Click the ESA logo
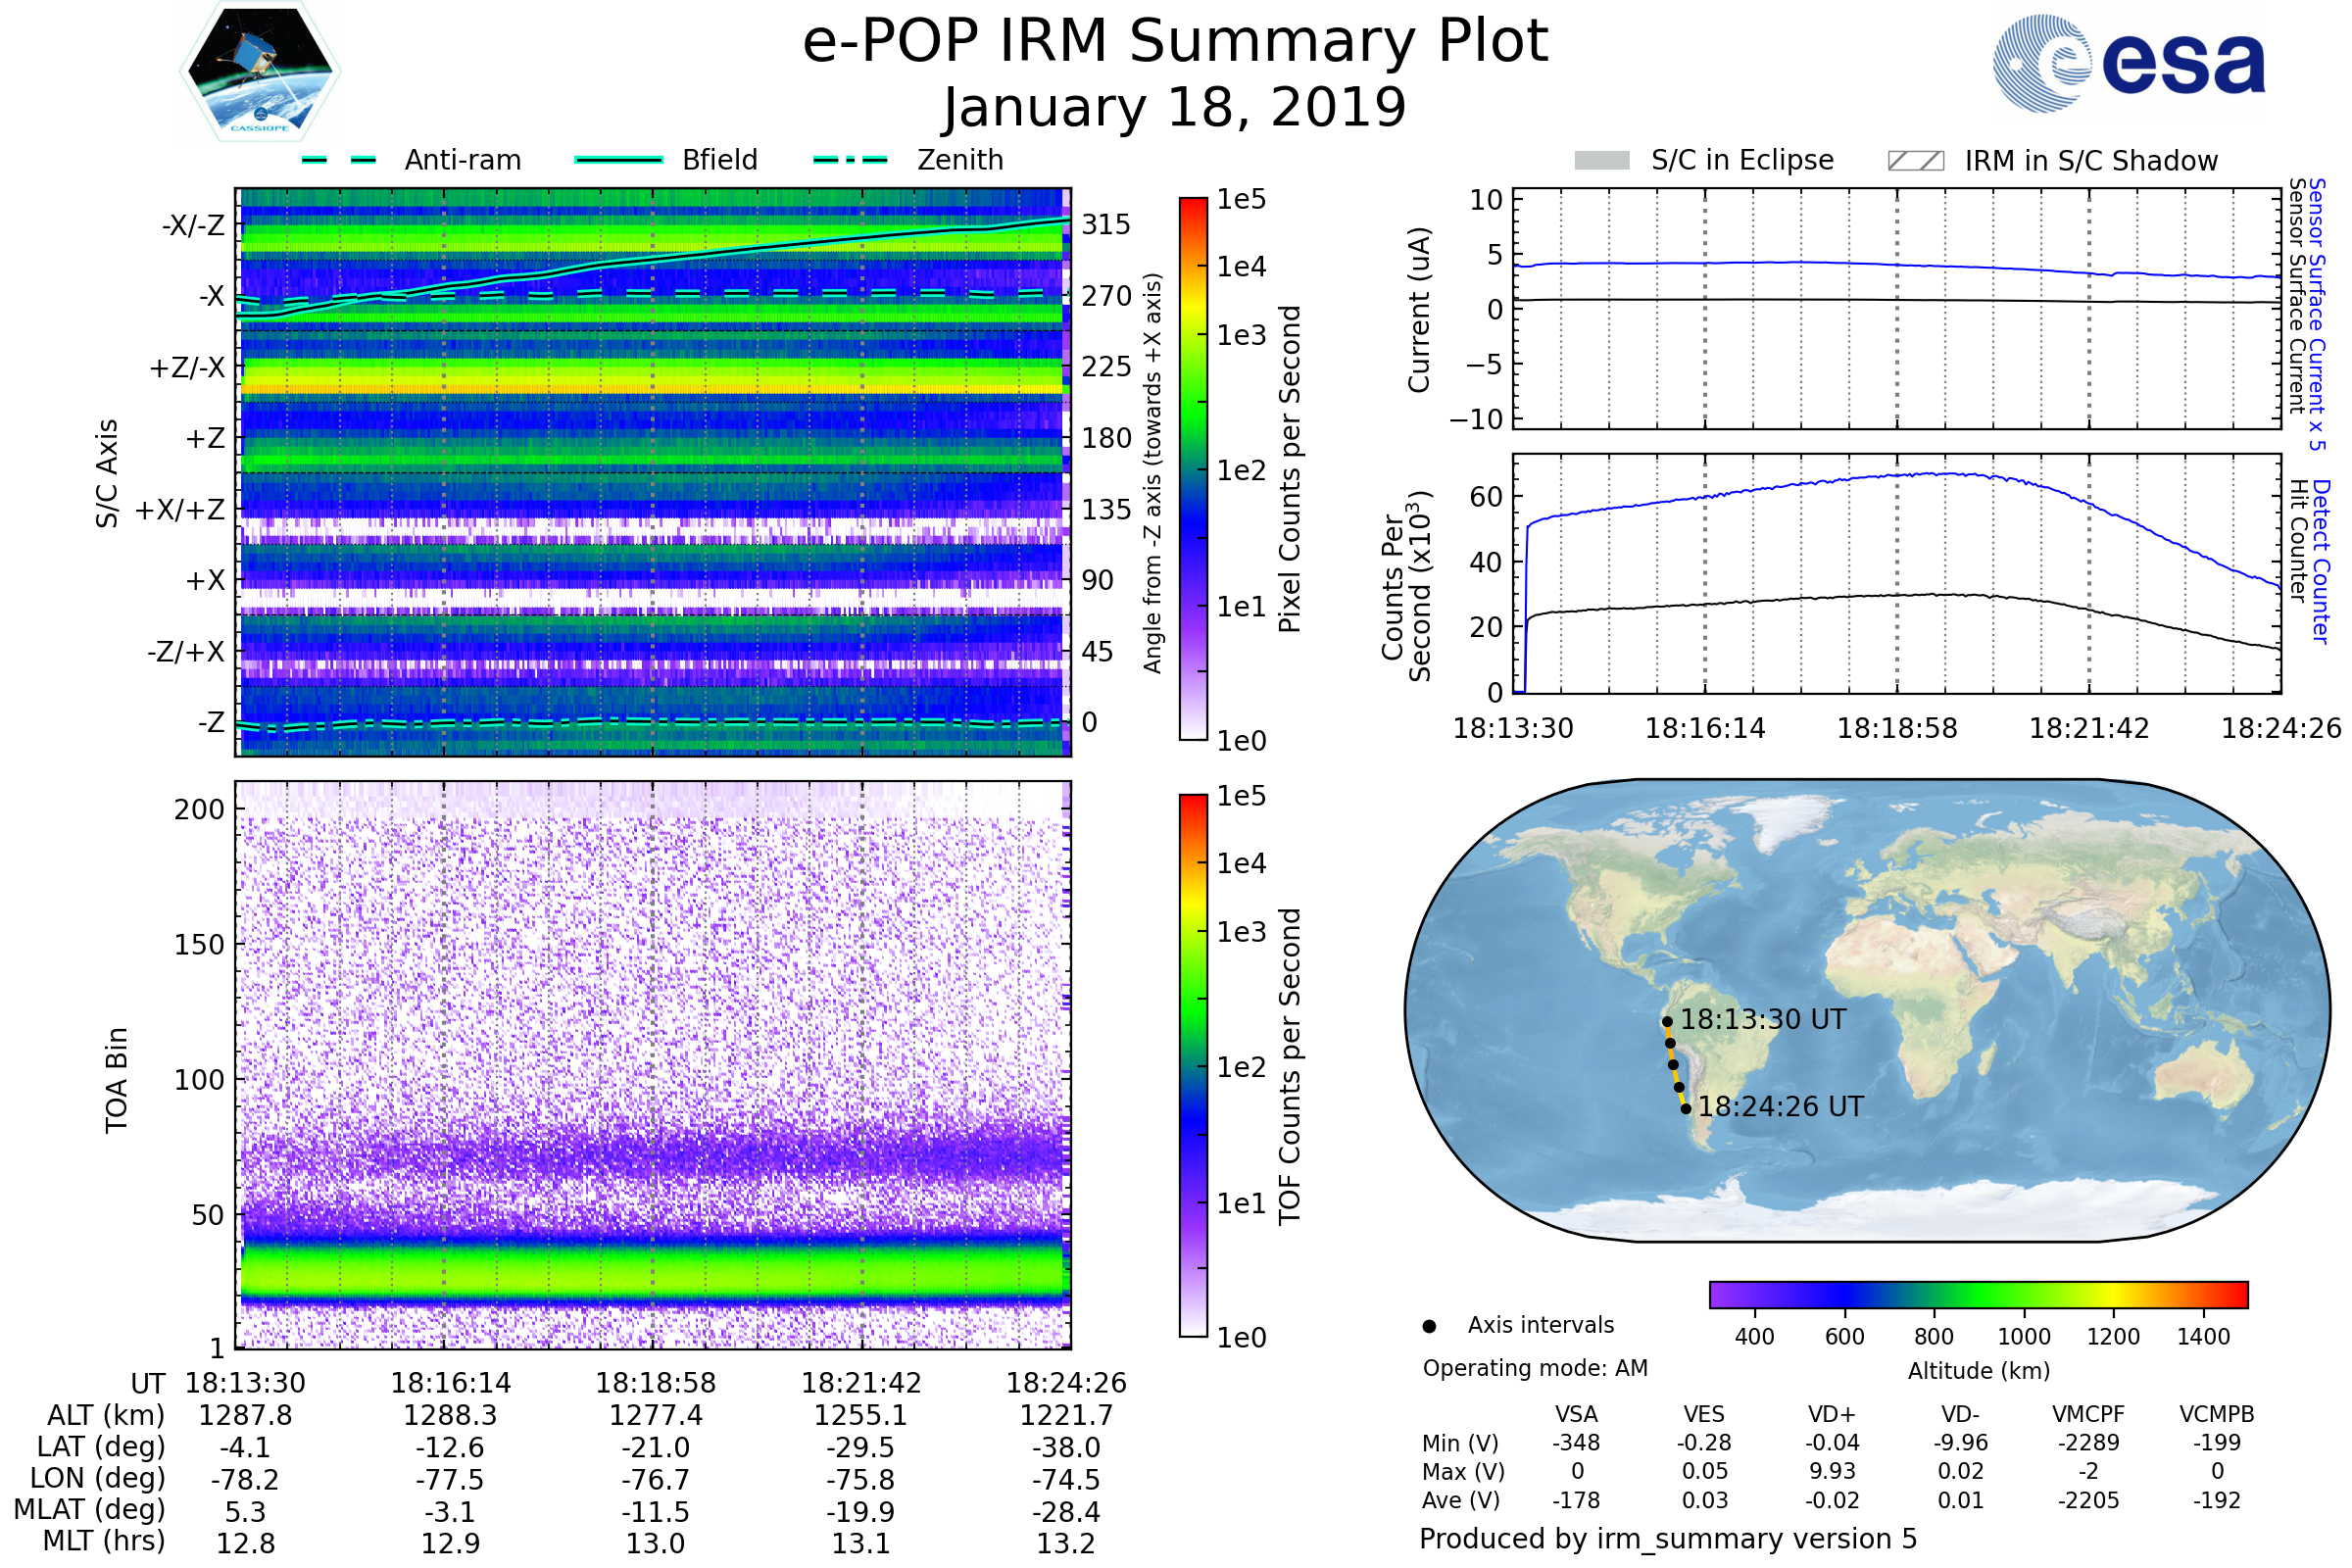 pos(2129,63)
